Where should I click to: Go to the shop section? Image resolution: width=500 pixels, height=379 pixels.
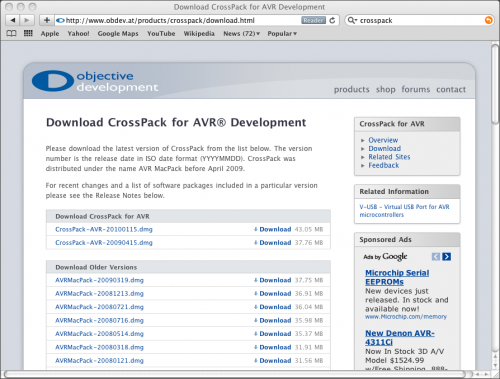click(x=386, y=89)
